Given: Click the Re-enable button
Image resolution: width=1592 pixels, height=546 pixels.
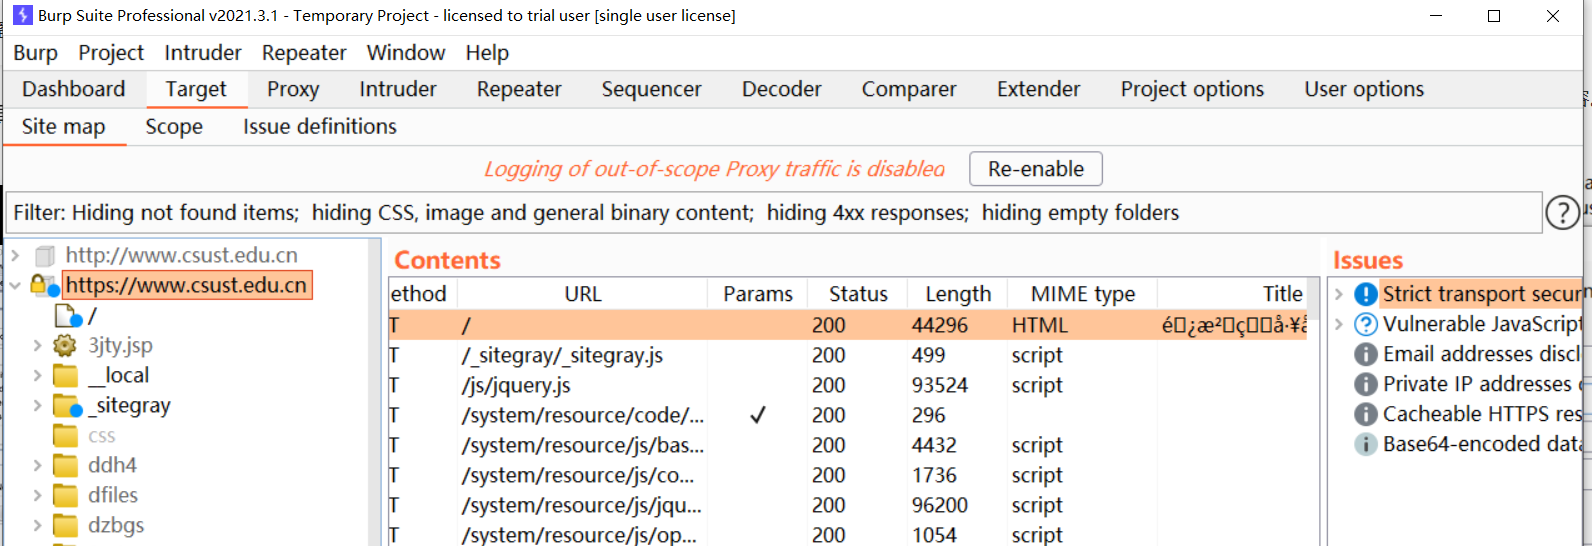Looking at the screenshot, I should (1035, 169).
